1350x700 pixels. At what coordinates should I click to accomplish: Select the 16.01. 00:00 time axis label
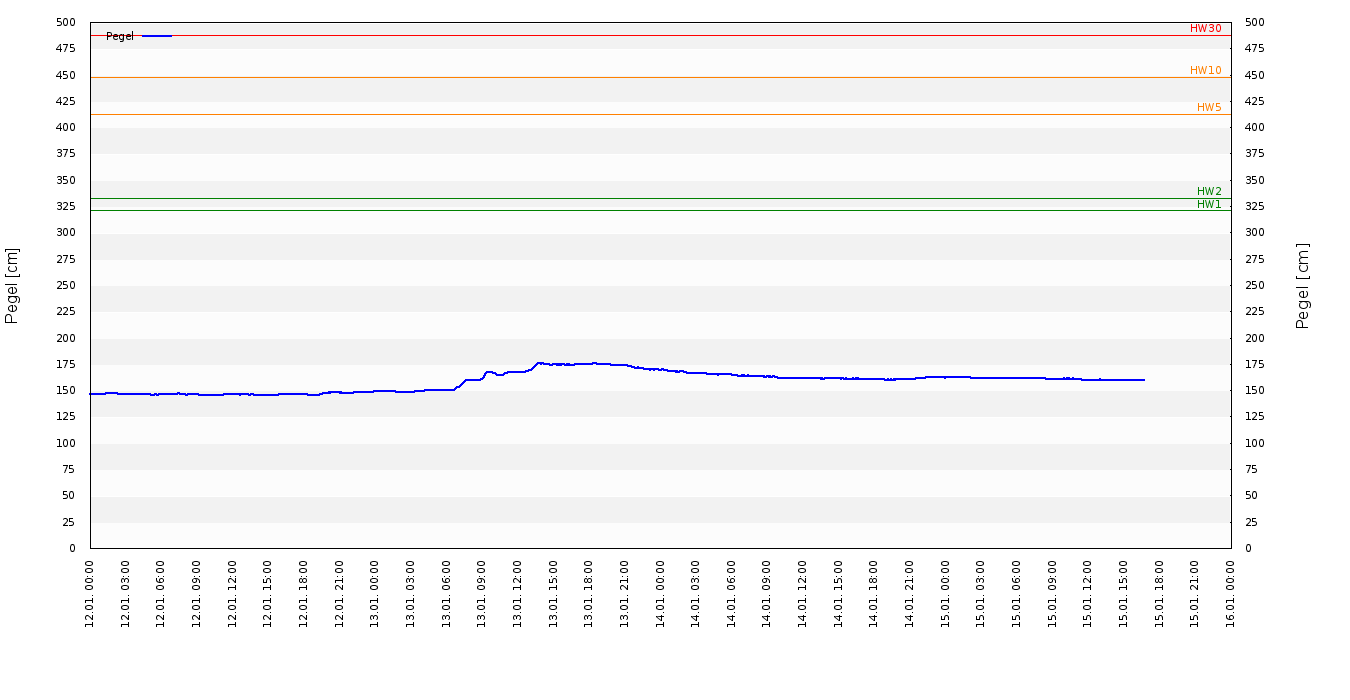[x=1230, y=593]
